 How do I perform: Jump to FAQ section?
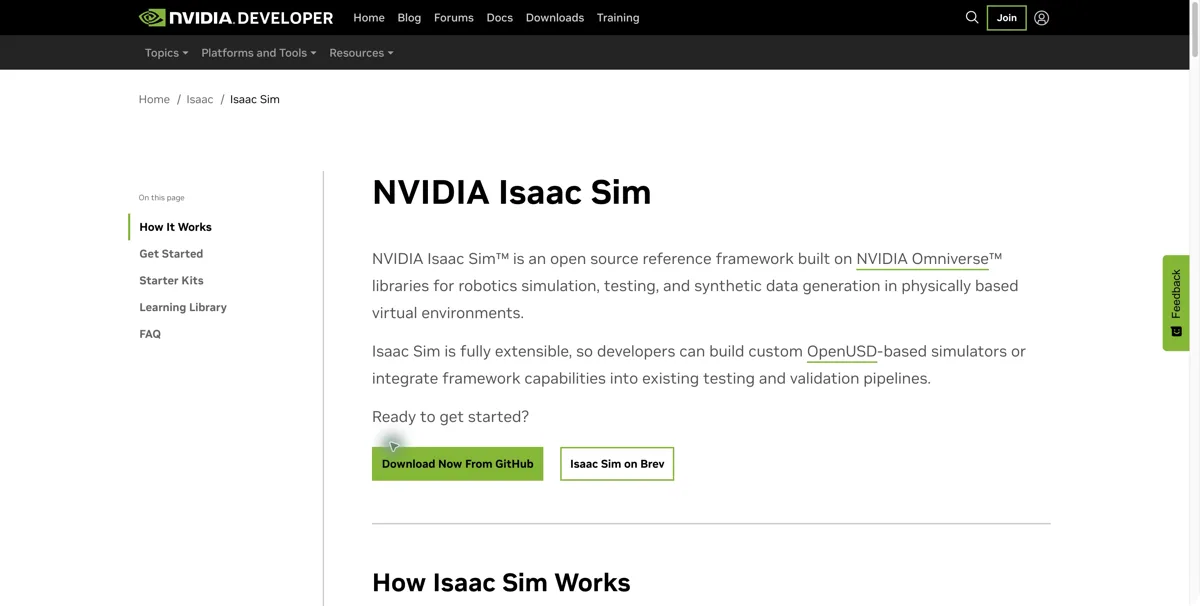[x=150, y=334]
